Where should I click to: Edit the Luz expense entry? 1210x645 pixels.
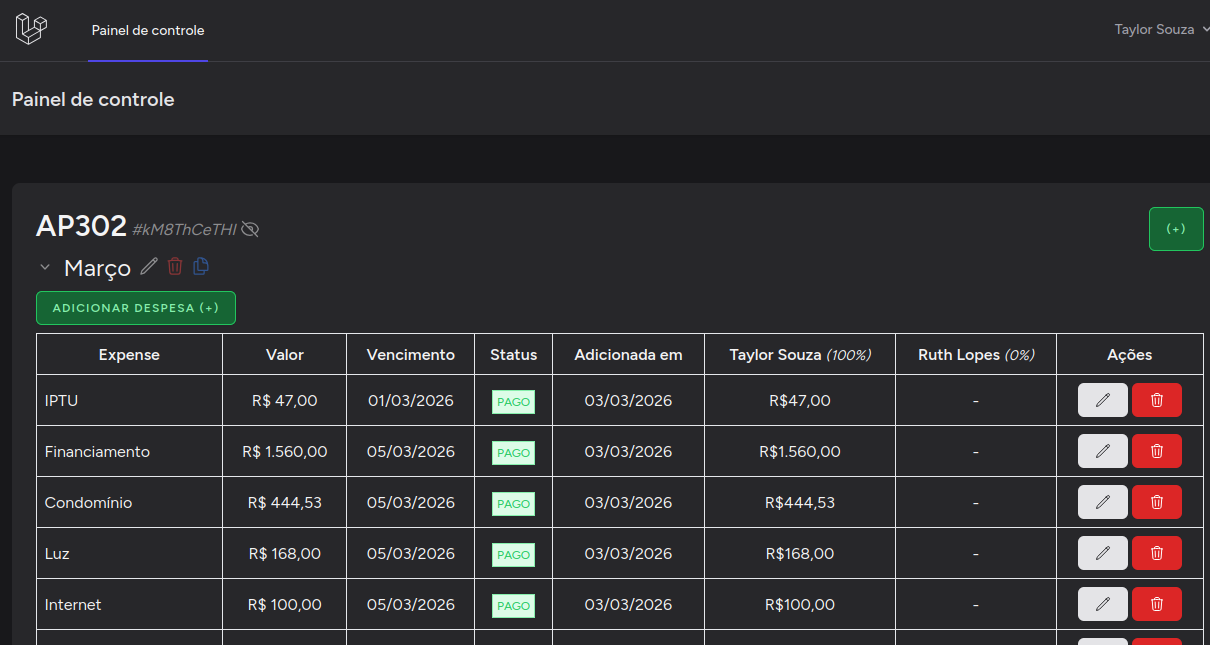point(1102,553)
